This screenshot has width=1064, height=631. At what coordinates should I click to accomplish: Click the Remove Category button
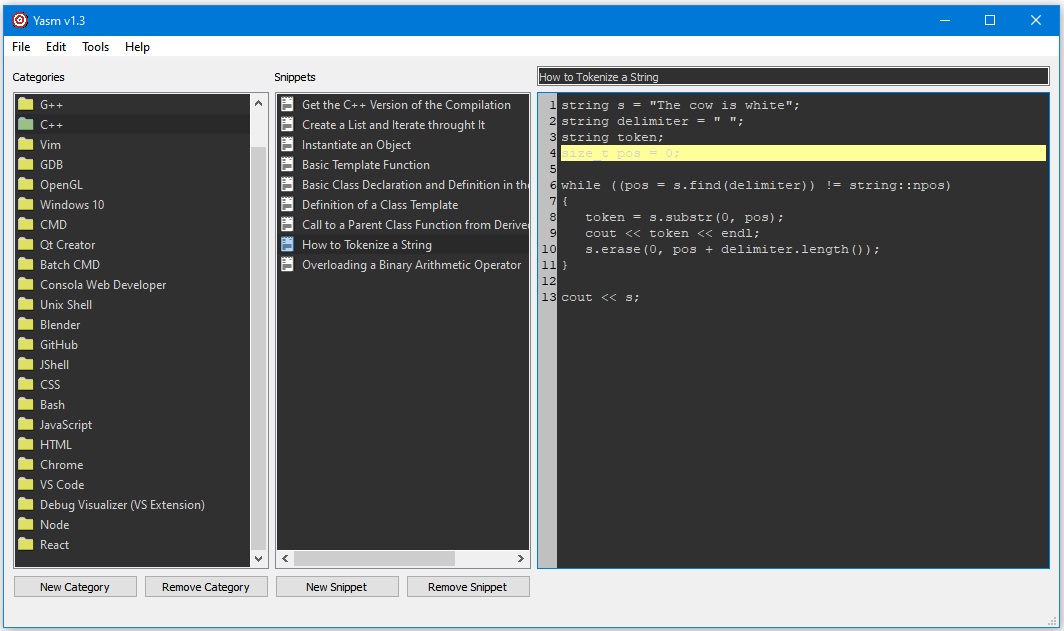206,587
